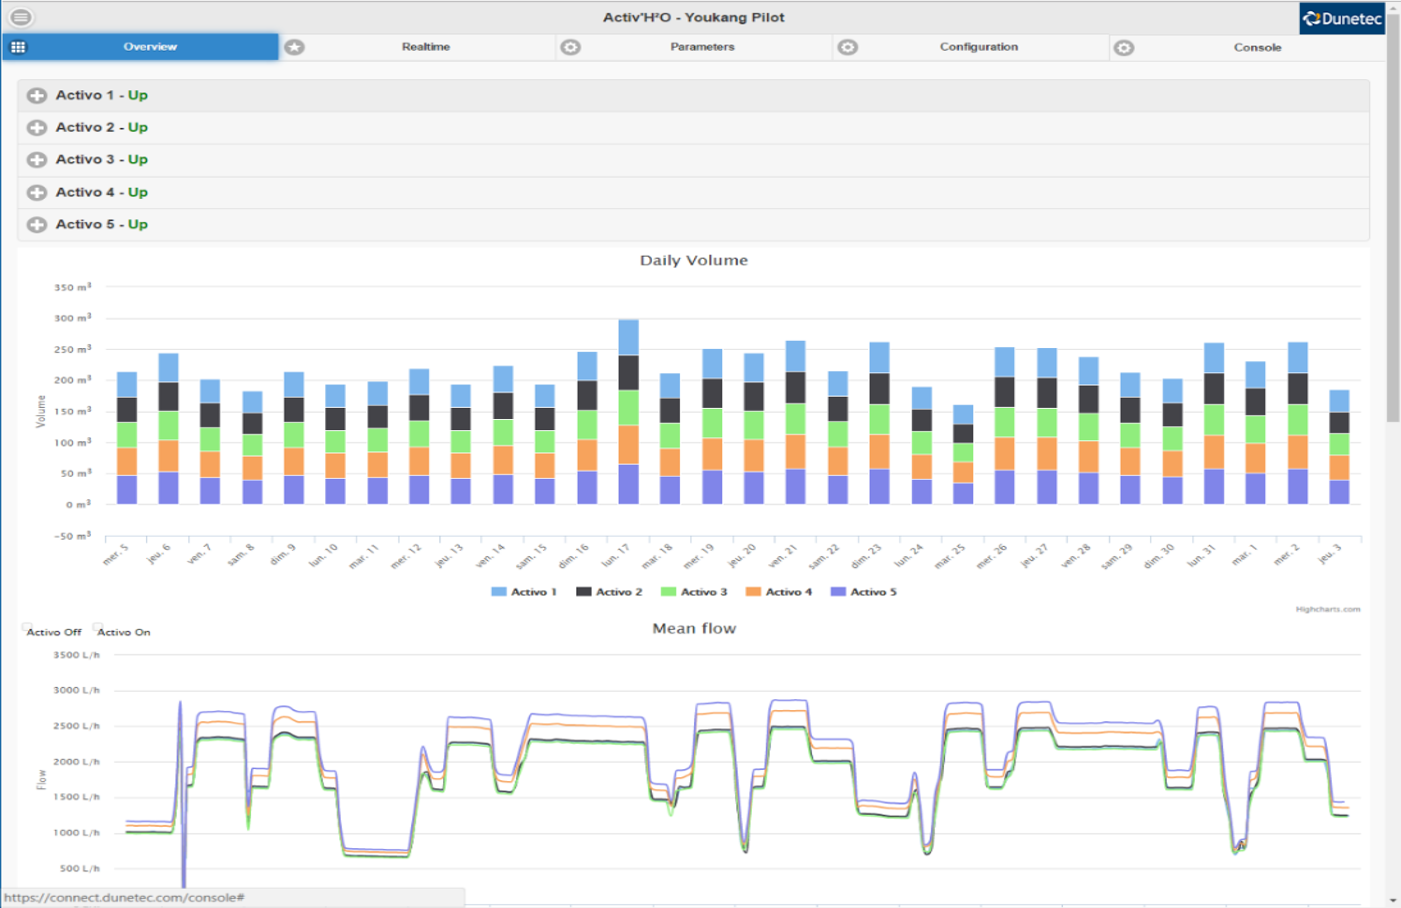Open the Configuration tab
1401x908 pixels.
978,47
